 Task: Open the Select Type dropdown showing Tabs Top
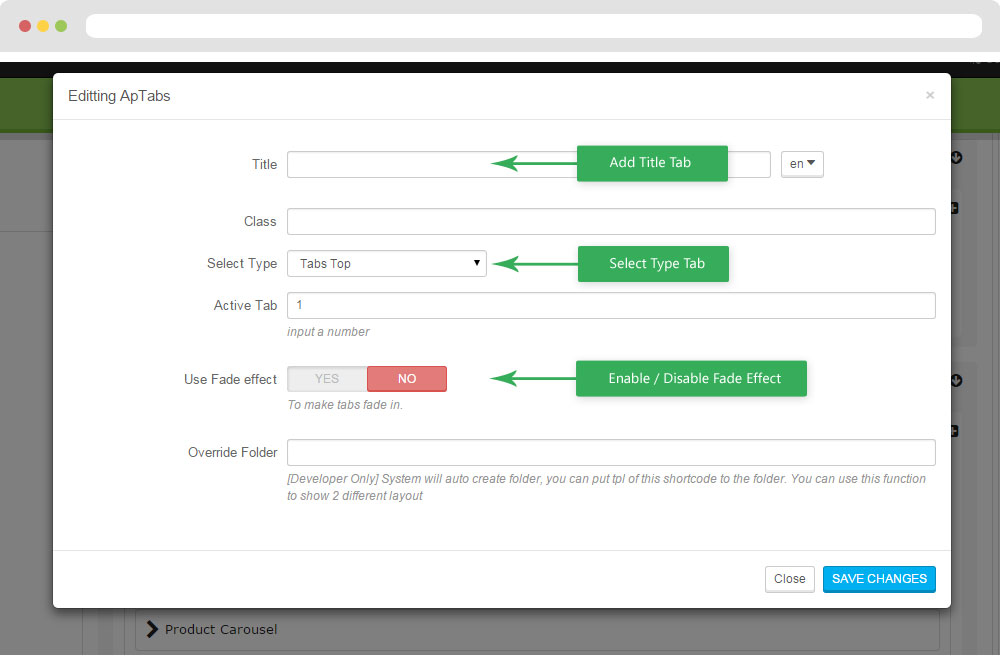[386, 263]
